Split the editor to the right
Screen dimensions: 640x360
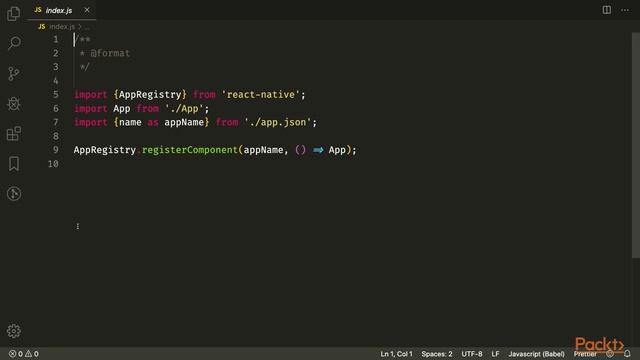607,10
